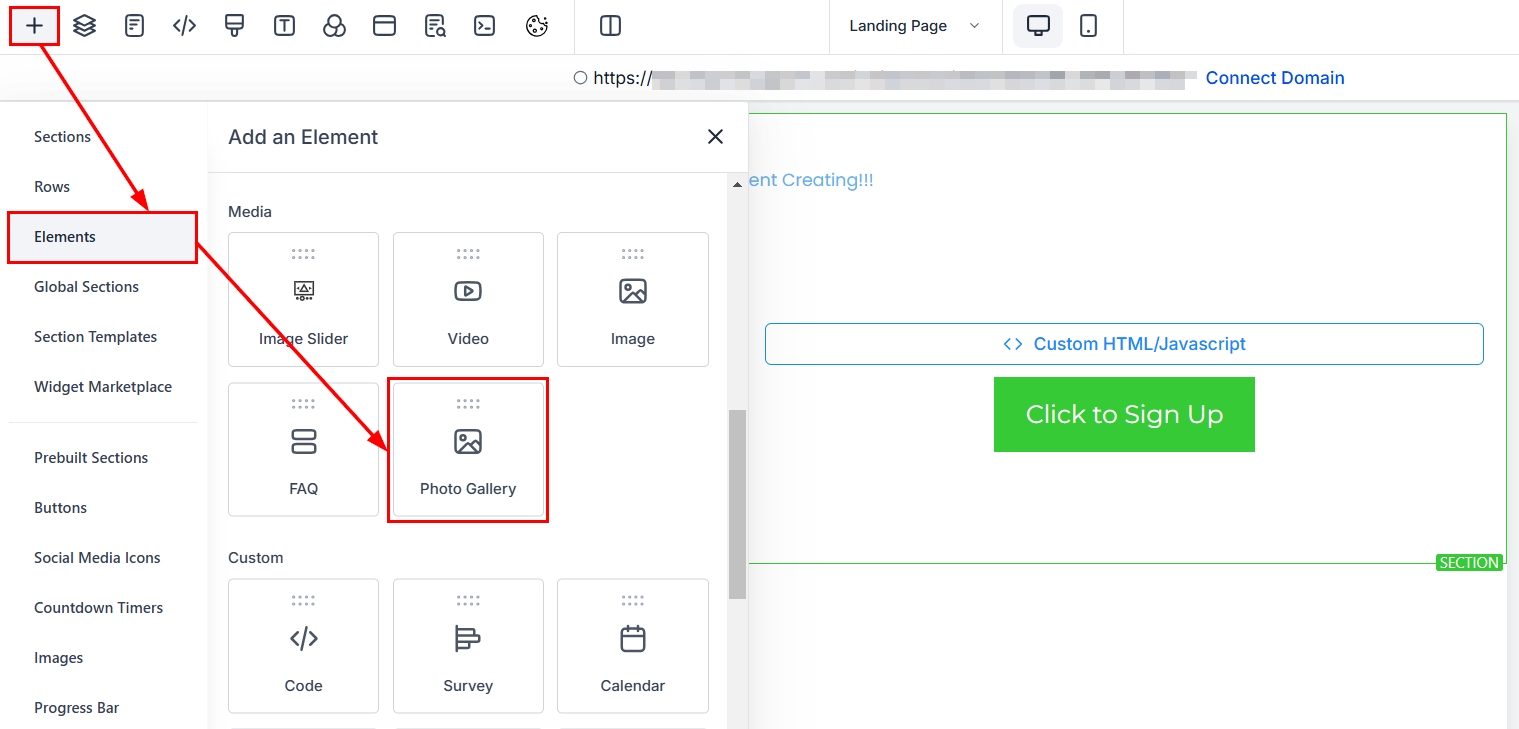
Task: Open Buttons prebuilt category
Action: point(60,508)
